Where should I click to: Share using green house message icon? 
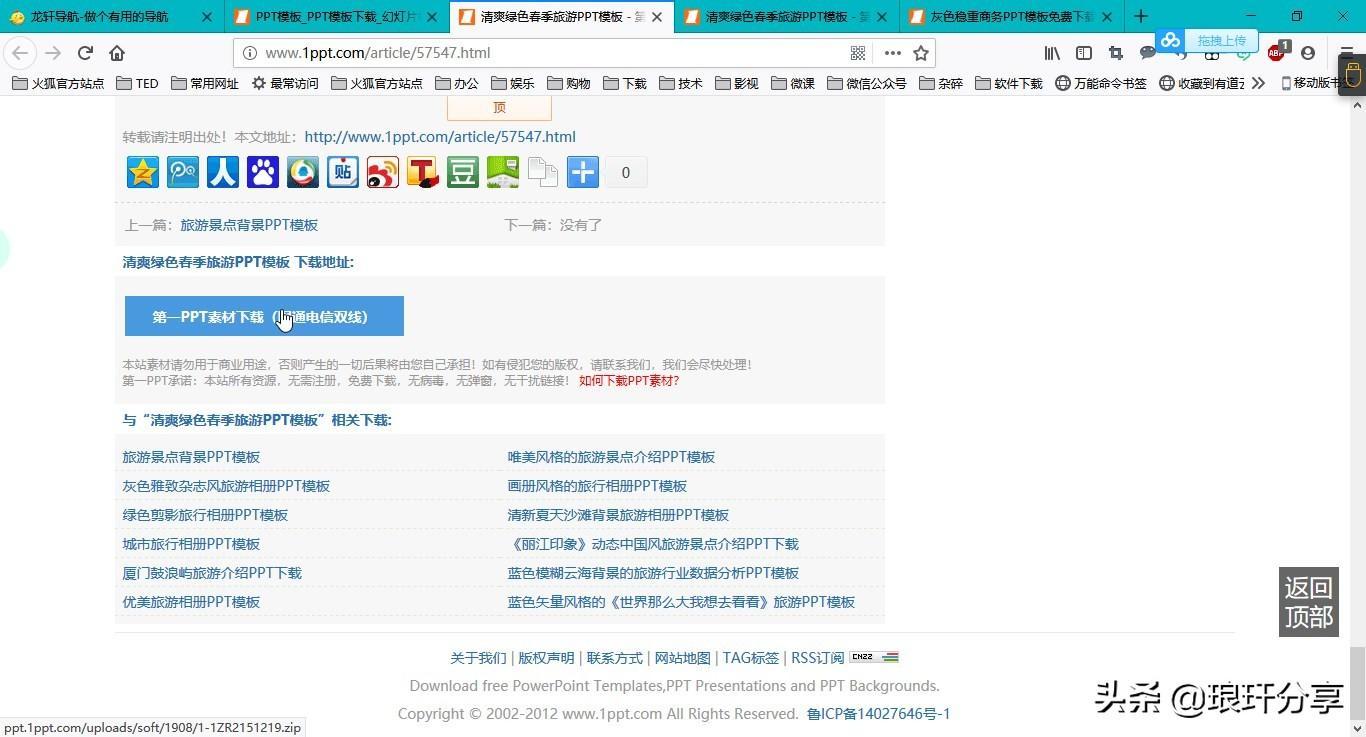tap(503, 172)
